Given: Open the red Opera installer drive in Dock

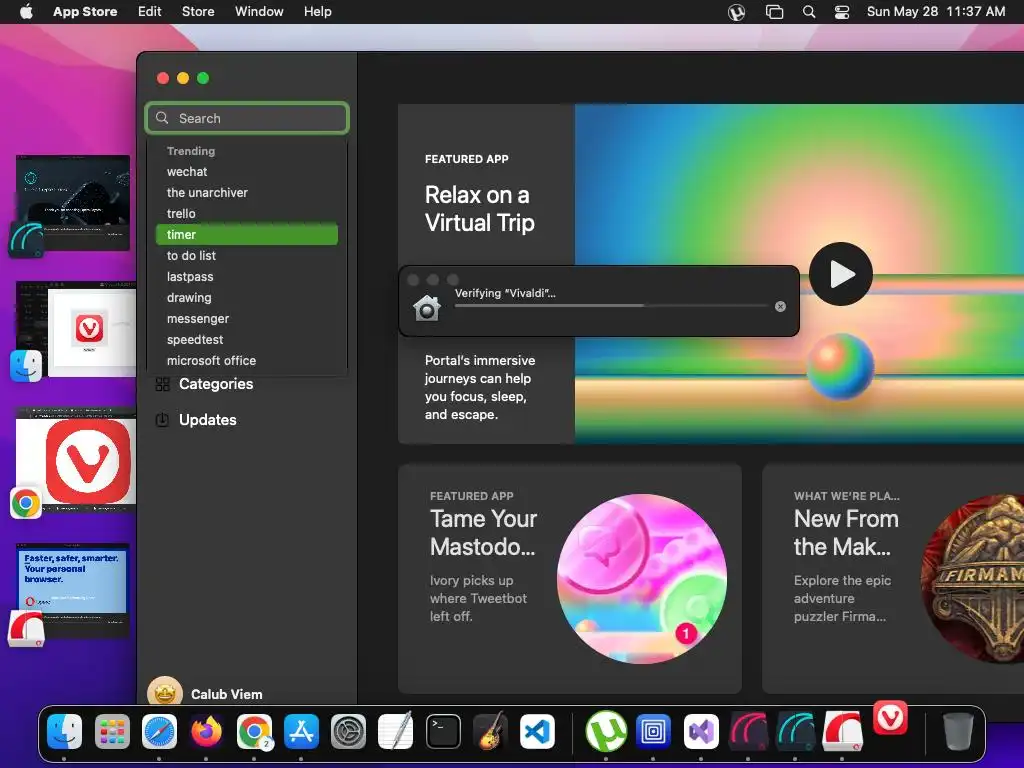Looking at the screenshot, I should pyautogui.click(x=842, y=731).
